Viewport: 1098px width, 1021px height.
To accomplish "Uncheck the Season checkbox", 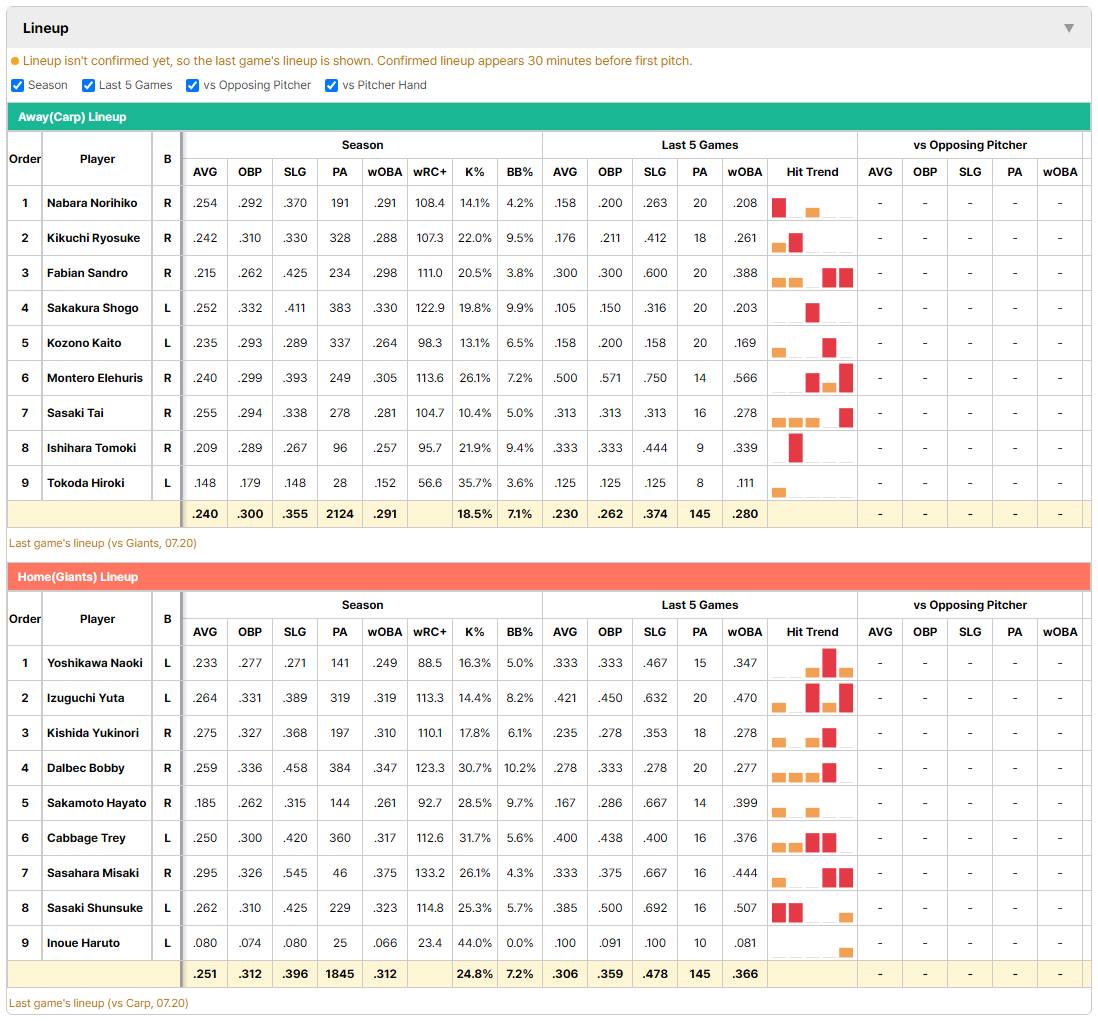I will point(18,85).
